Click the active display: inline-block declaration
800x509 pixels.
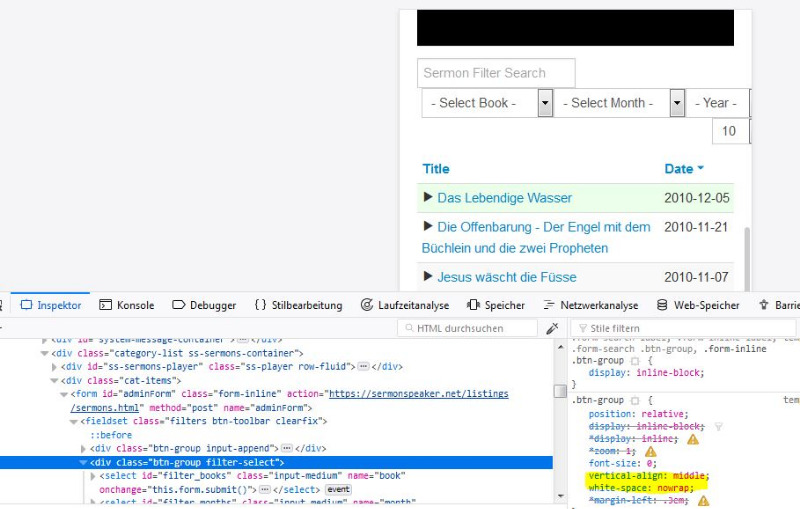(x=646, y=373)
